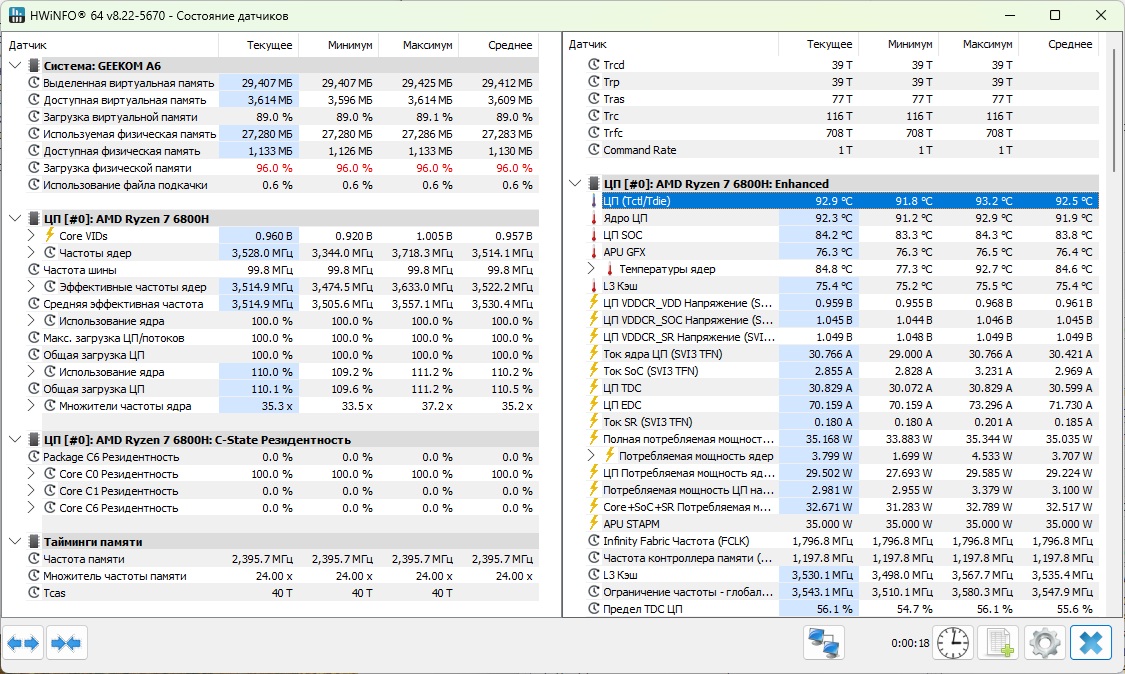
Task: Click the log file with plus icon
Action: point(997,643)
